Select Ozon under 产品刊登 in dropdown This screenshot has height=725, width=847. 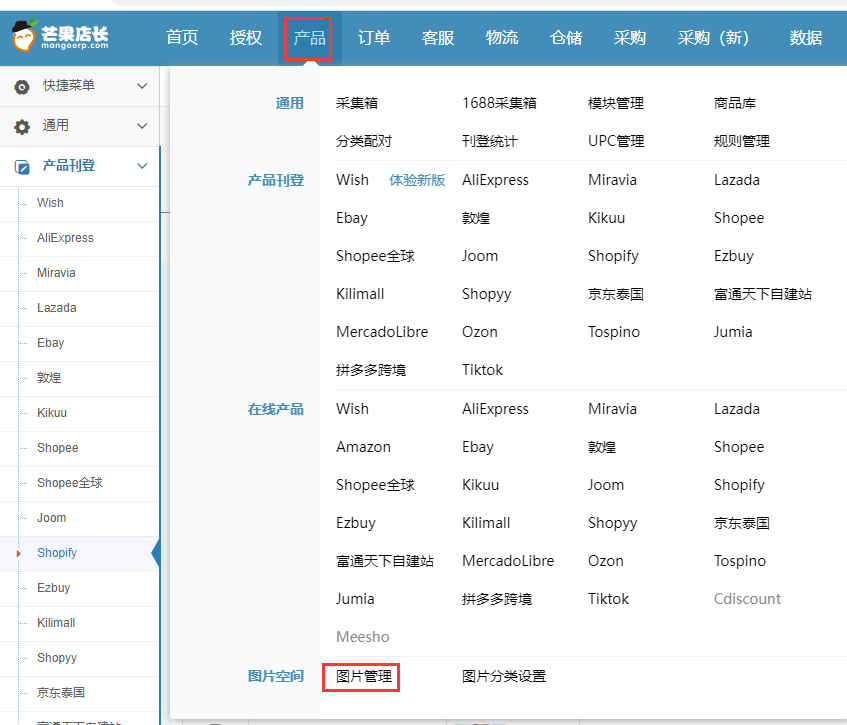480,332
